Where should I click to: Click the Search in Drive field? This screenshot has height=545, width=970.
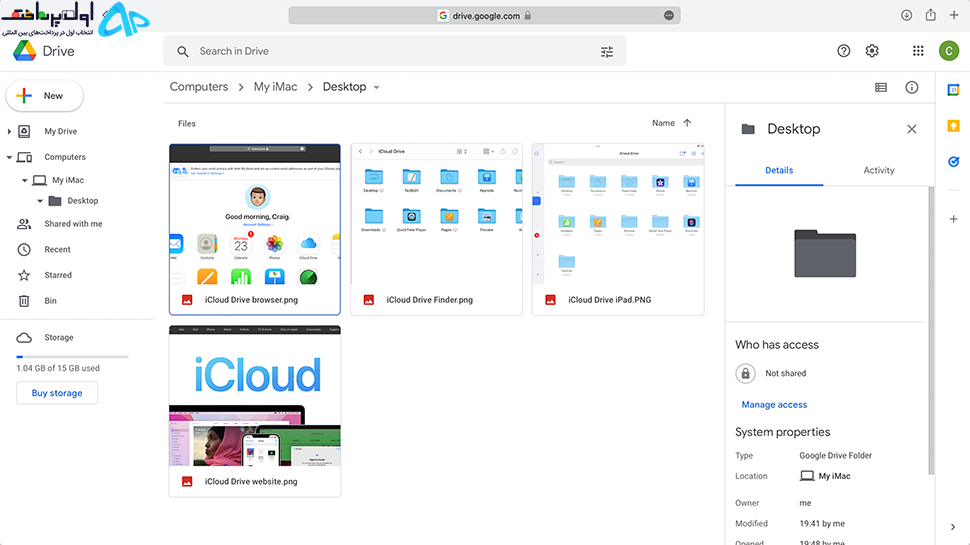click(x=395, y=51)
